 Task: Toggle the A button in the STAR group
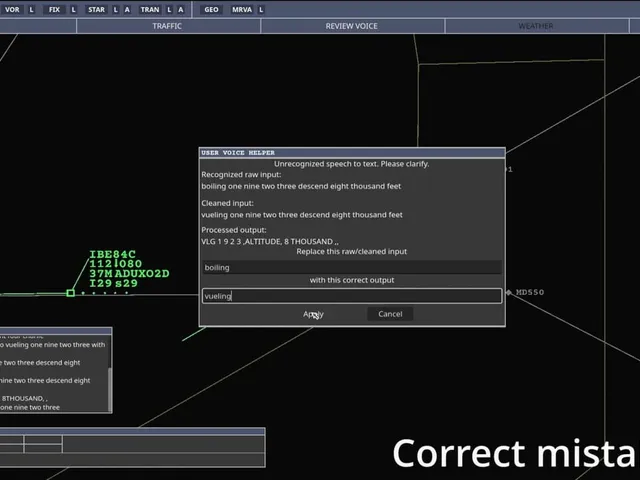point(127,9)
